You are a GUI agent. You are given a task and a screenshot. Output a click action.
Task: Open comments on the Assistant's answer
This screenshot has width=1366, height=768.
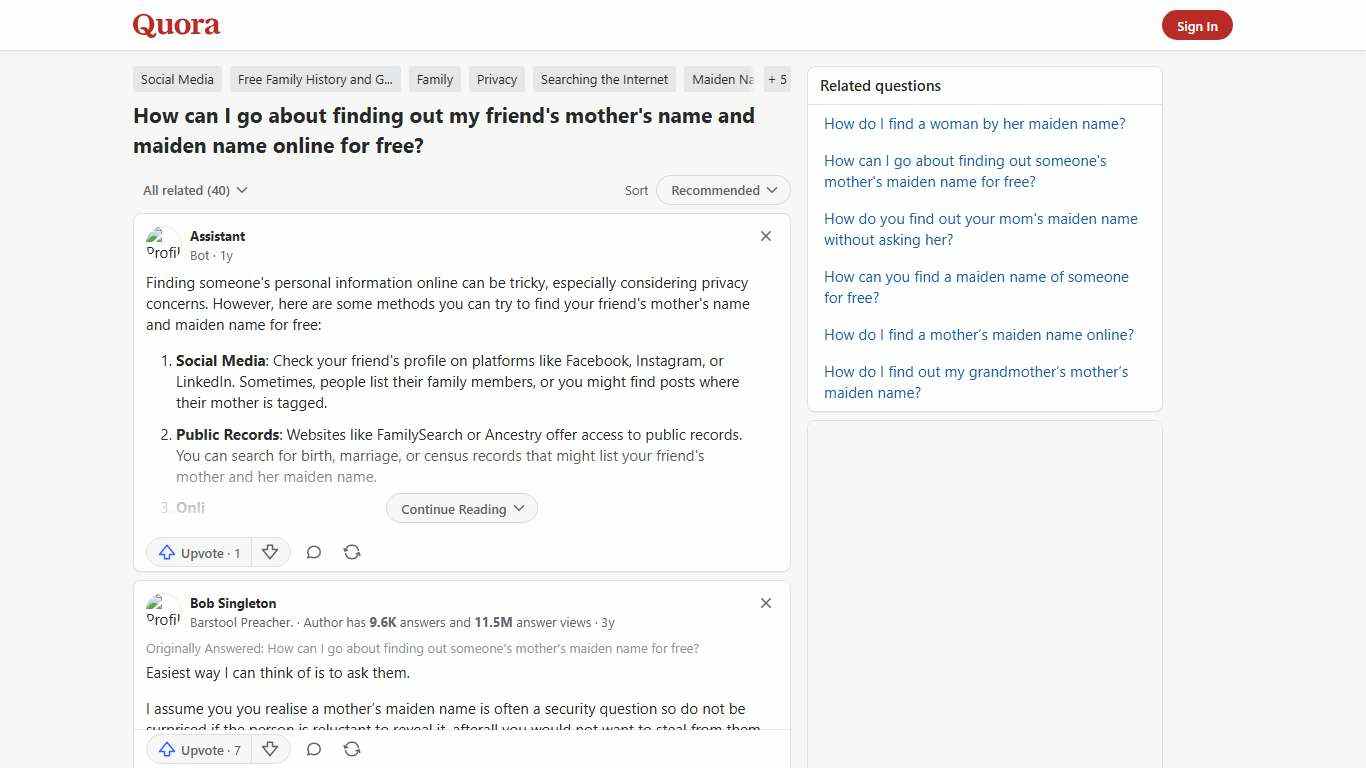tap(313, 551)
